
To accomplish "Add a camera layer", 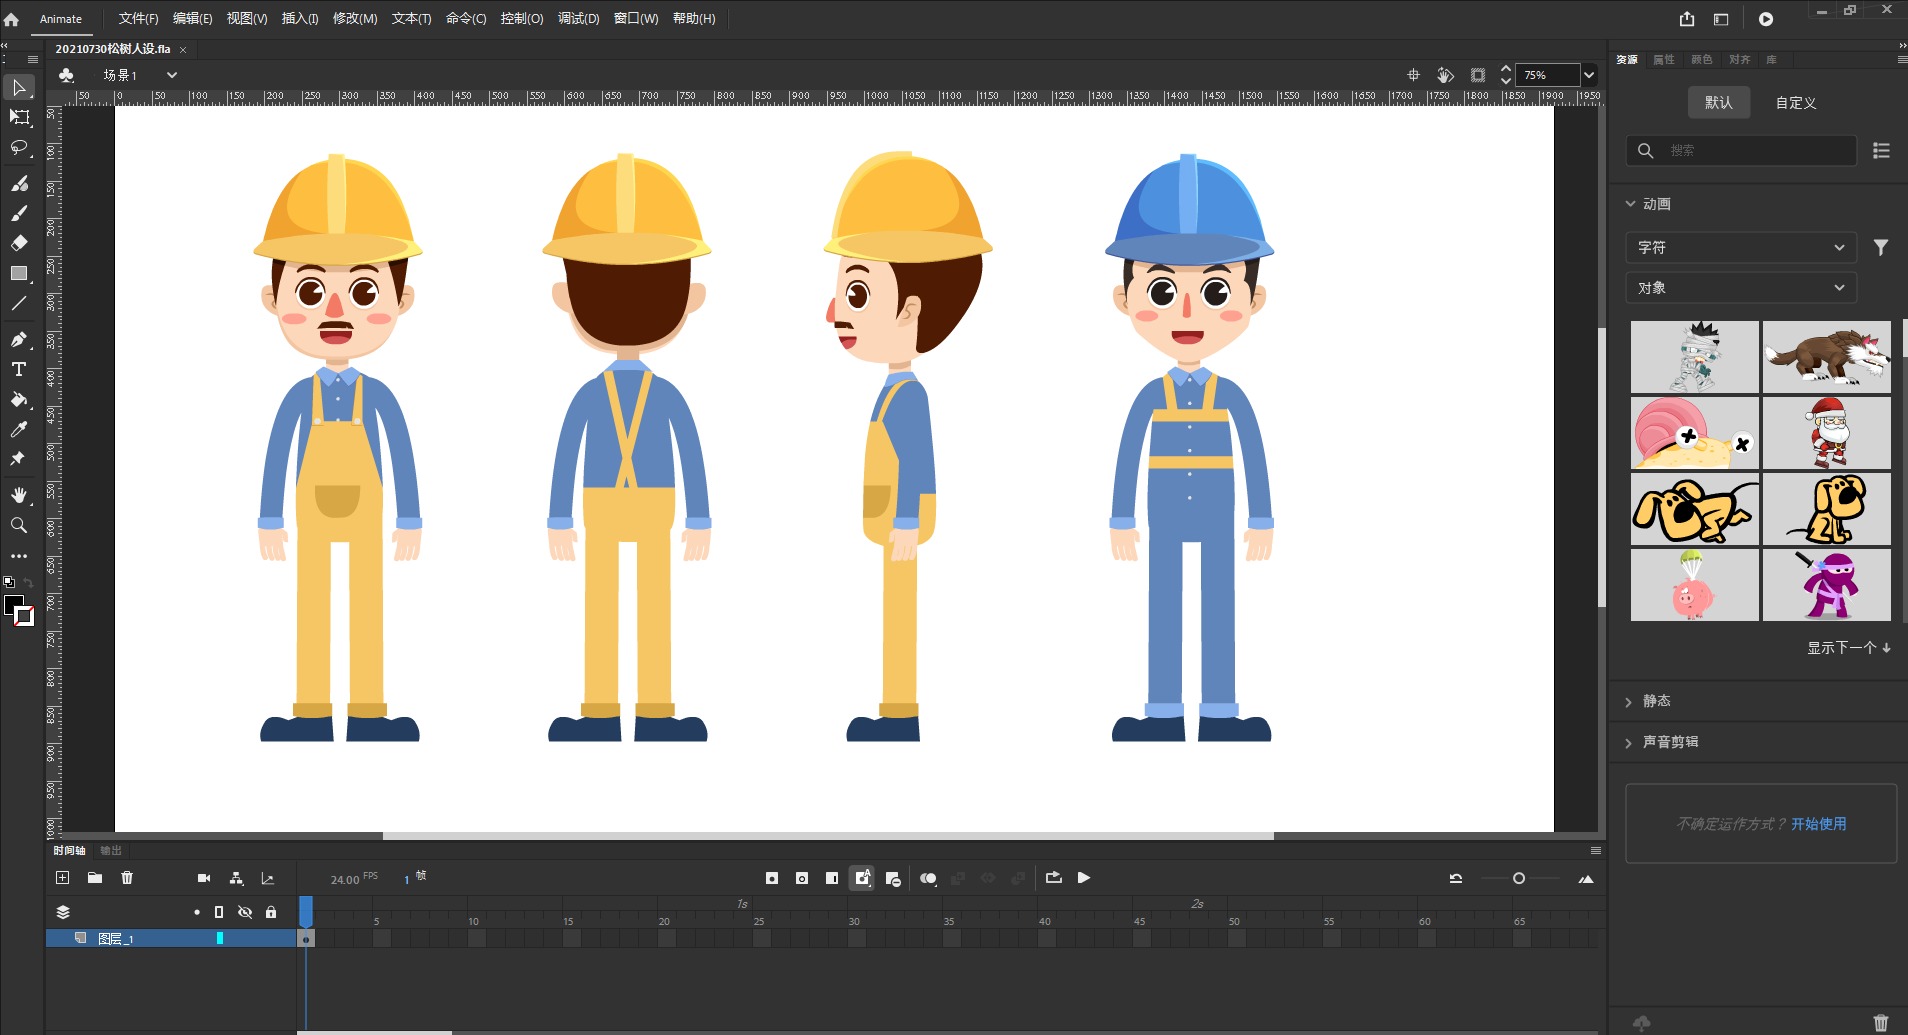I will point(204,878).
